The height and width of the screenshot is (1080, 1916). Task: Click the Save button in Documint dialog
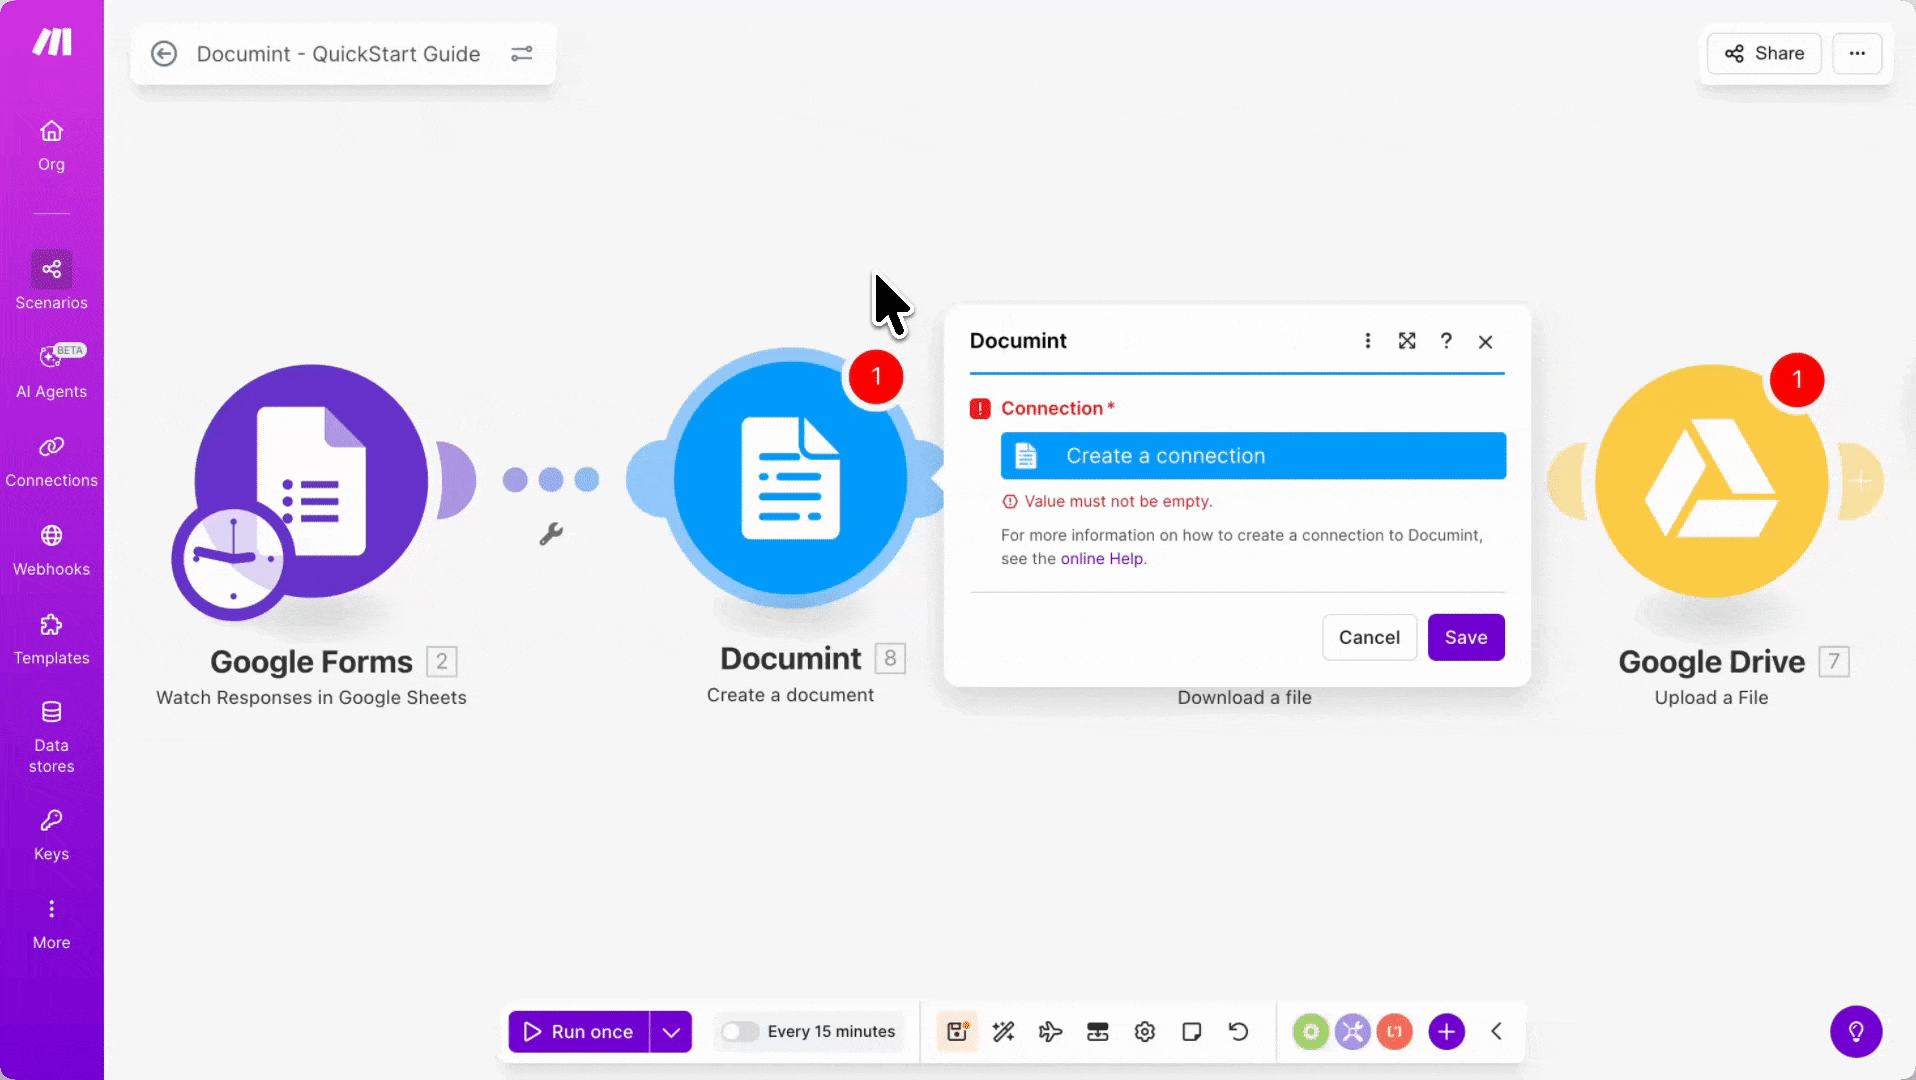coord(1465,637)
